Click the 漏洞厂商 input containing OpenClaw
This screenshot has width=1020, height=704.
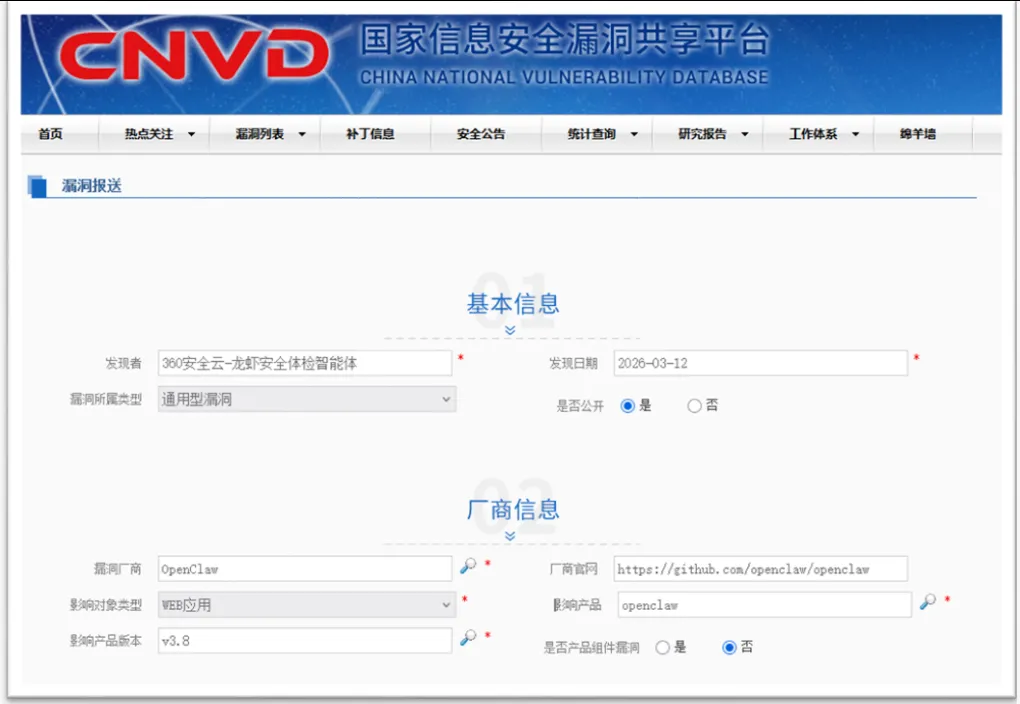click(x=304, y=569)
